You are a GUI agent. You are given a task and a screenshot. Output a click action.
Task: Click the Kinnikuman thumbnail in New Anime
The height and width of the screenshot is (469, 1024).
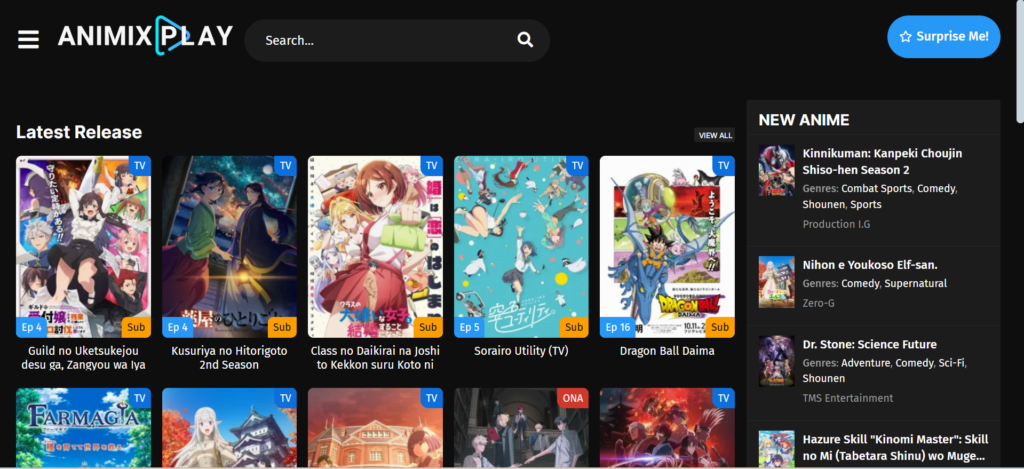pyautogui.click(x=776, y=170)
